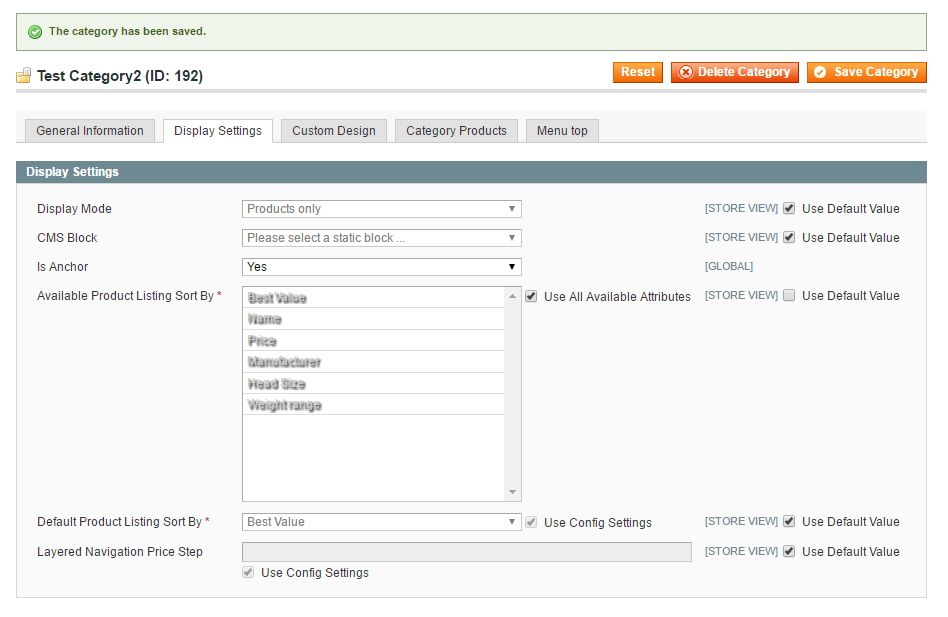This screenshot has width=948, height=617.
Task: Uncheck Use Default Value for Display Mode
Action: click(x=789, y=209)
